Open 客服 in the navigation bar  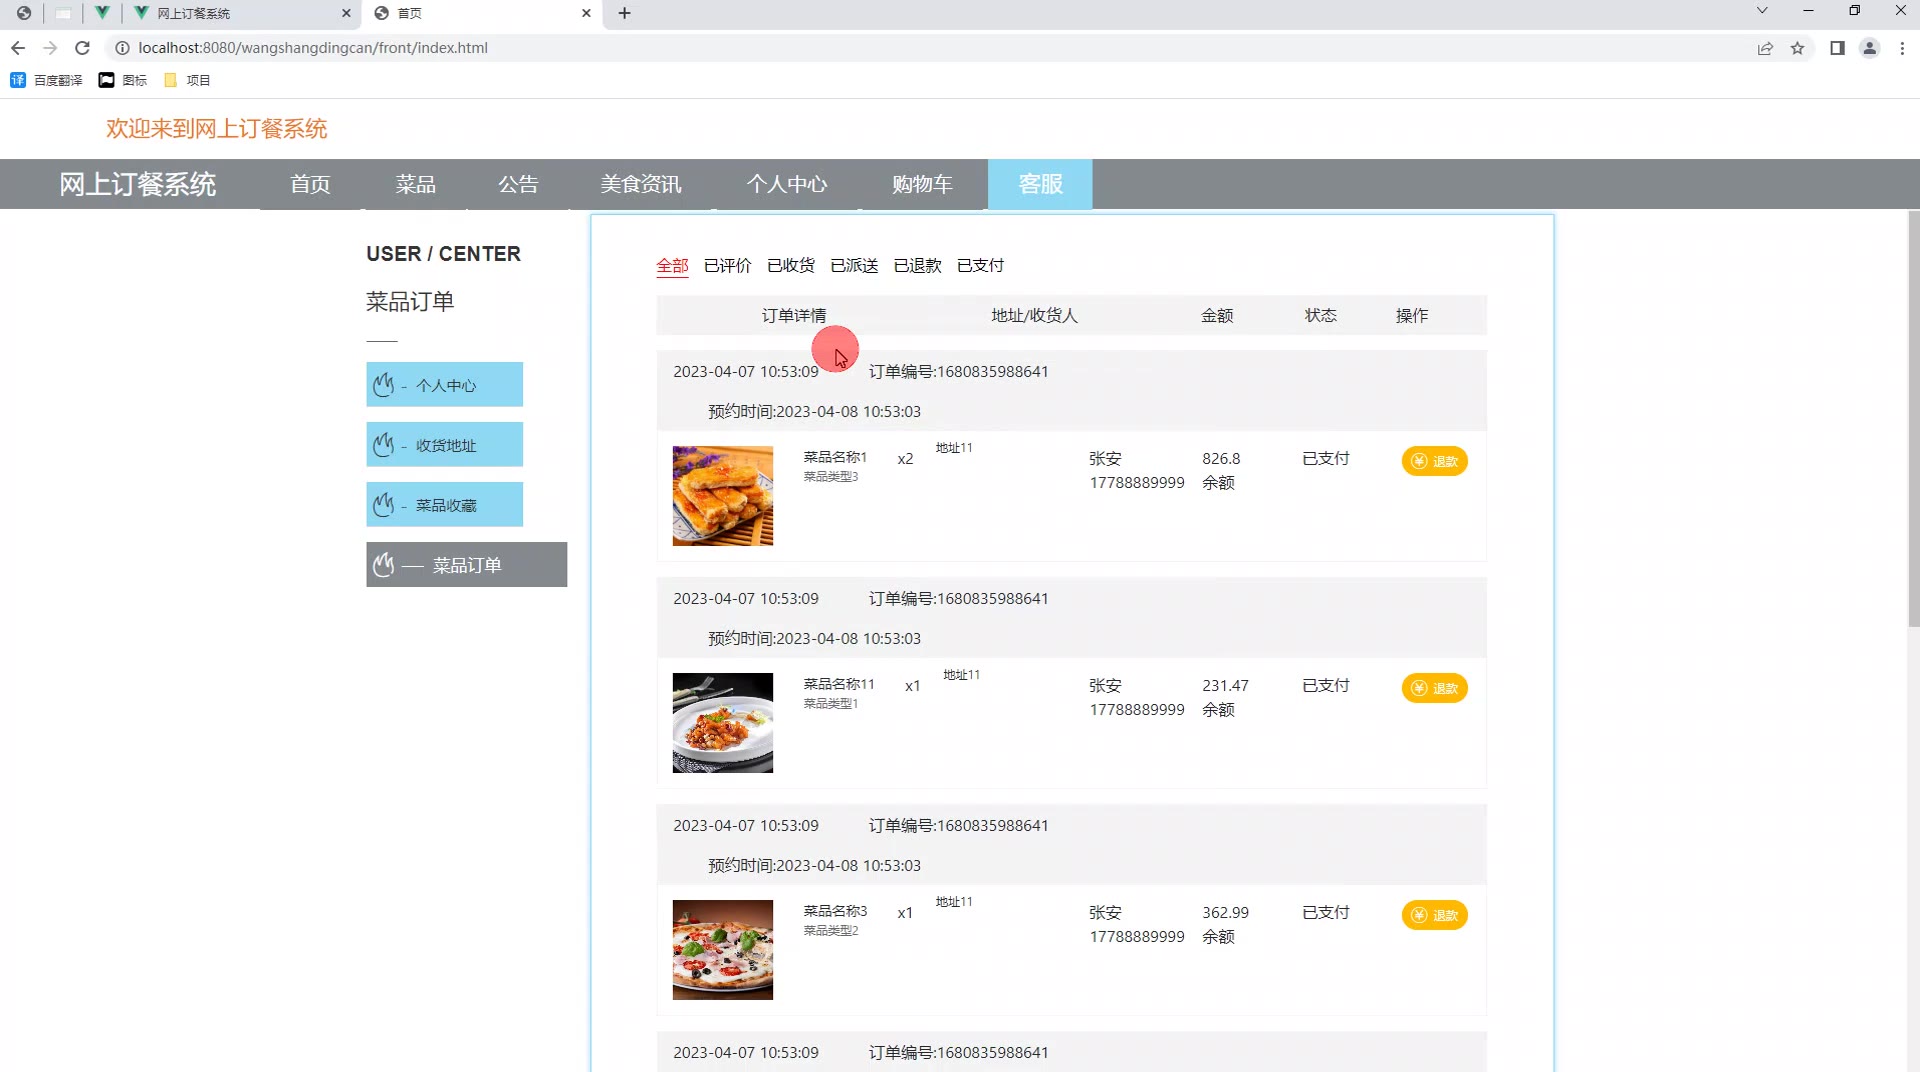tap(1040, 184)
